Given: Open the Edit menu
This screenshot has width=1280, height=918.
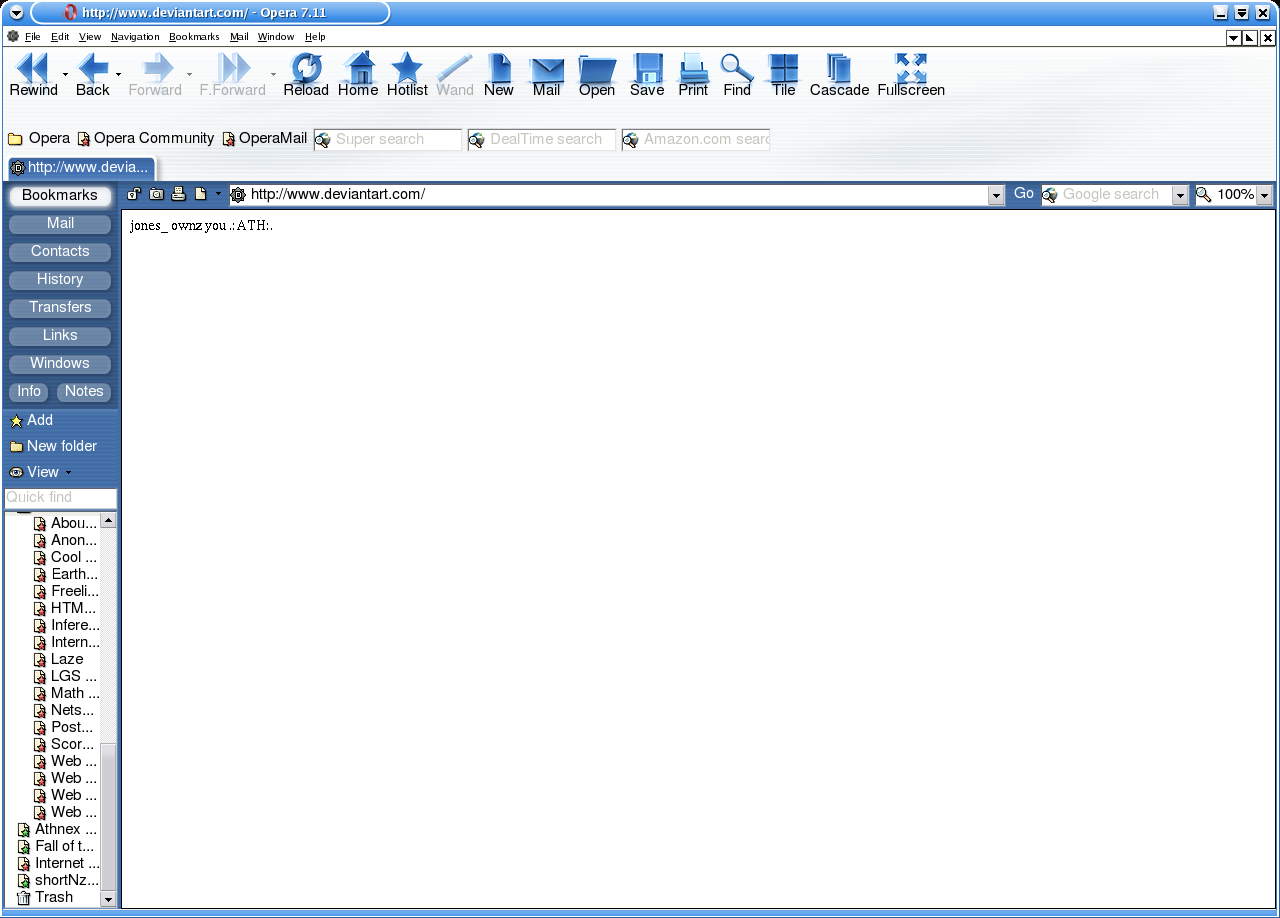Looking at the screenshot, I should [x=60, y=37].
